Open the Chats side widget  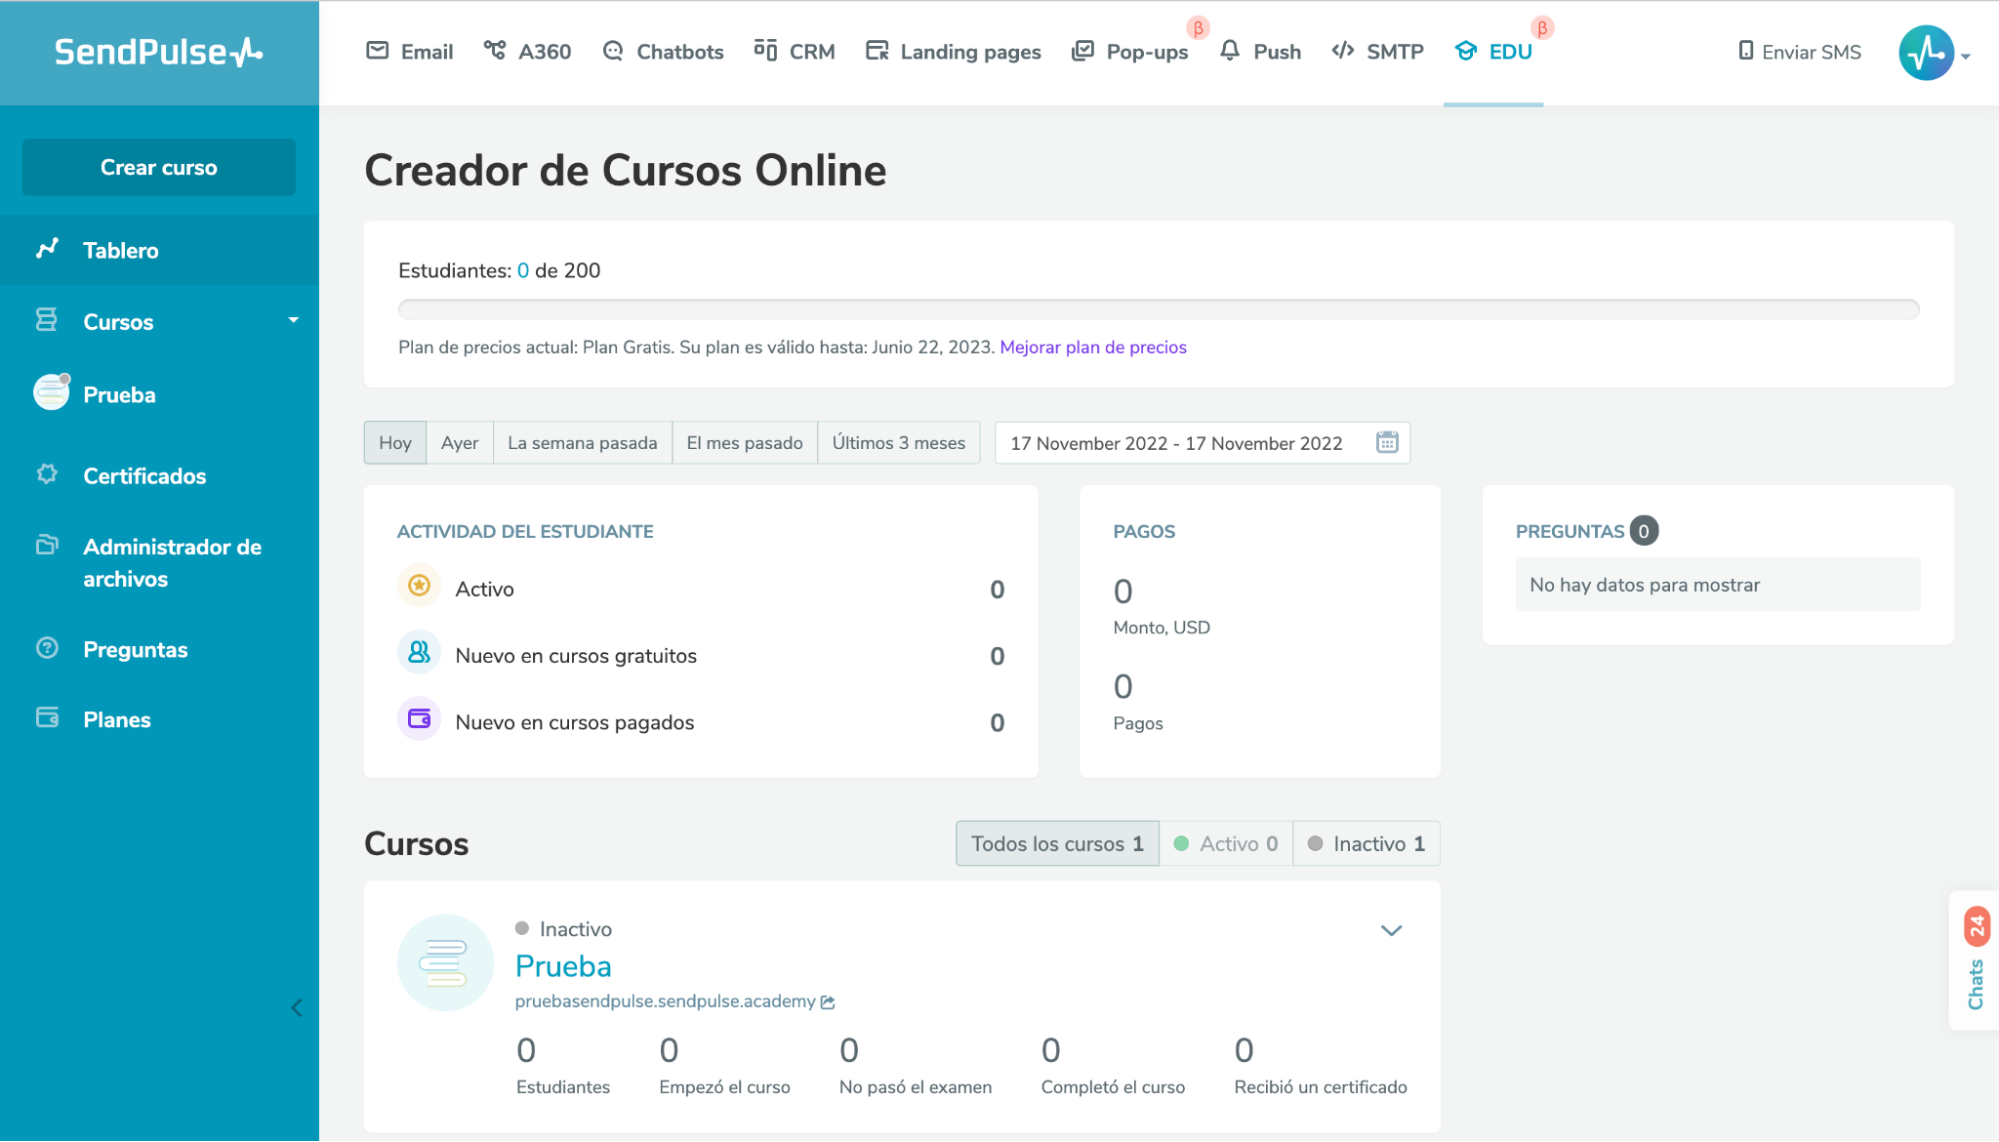pyautogui.click(x=1975, y=960)
